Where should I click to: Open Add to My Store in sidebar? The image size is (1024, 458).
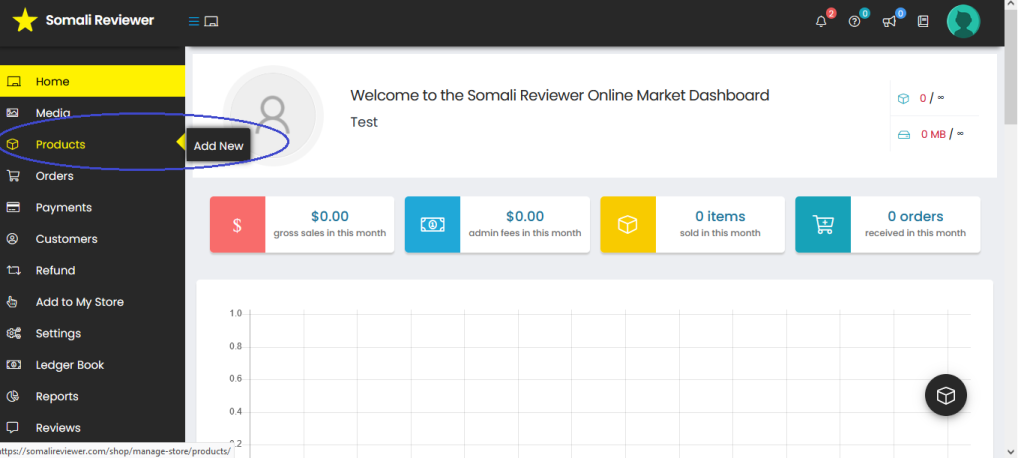(92, 302)
